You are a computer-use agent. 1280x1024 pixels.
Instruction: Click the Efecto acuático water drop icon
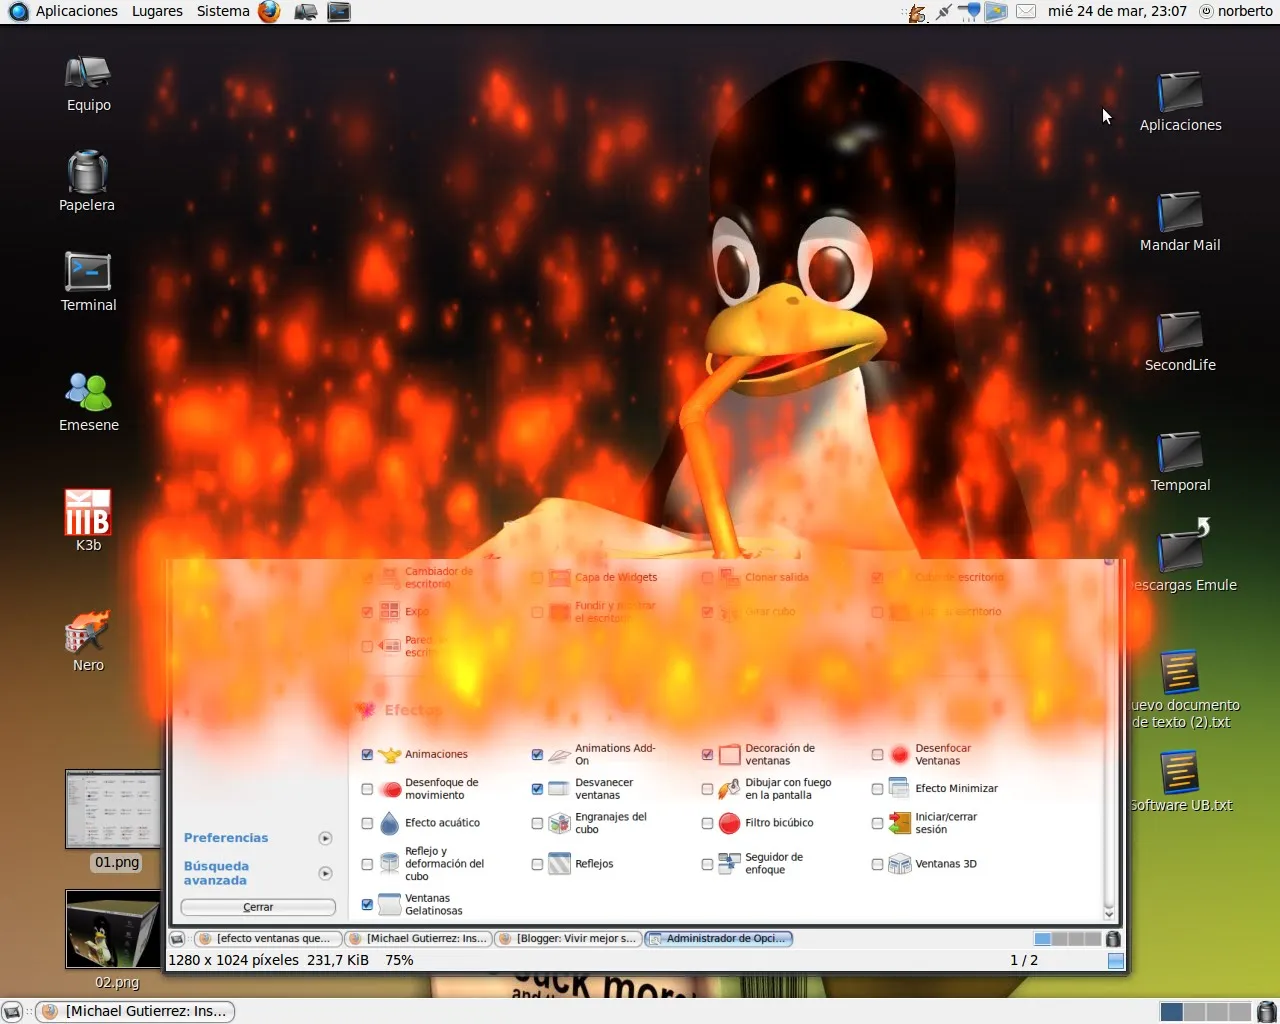[390, 823]
